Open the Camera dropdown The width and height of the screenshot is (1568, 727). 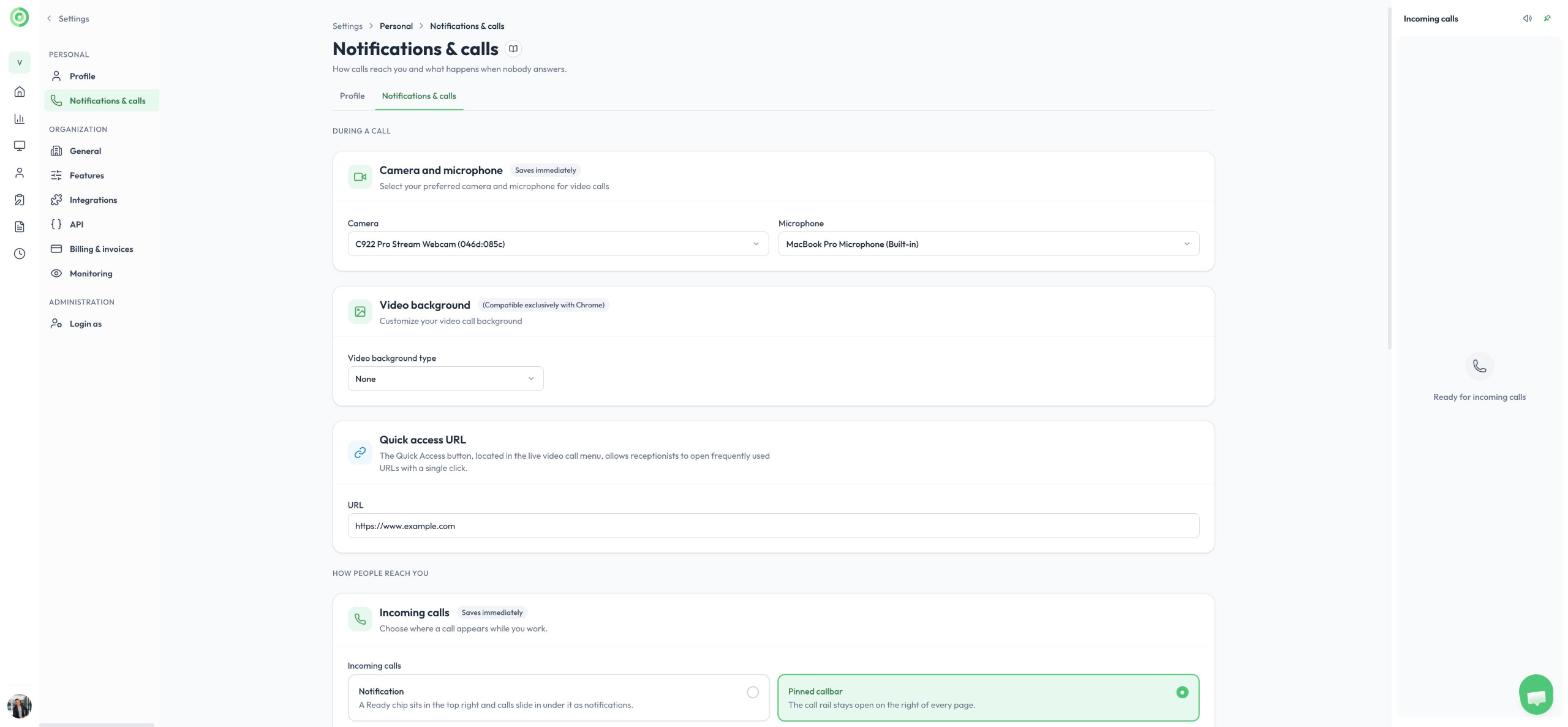[x=558, y=244]
